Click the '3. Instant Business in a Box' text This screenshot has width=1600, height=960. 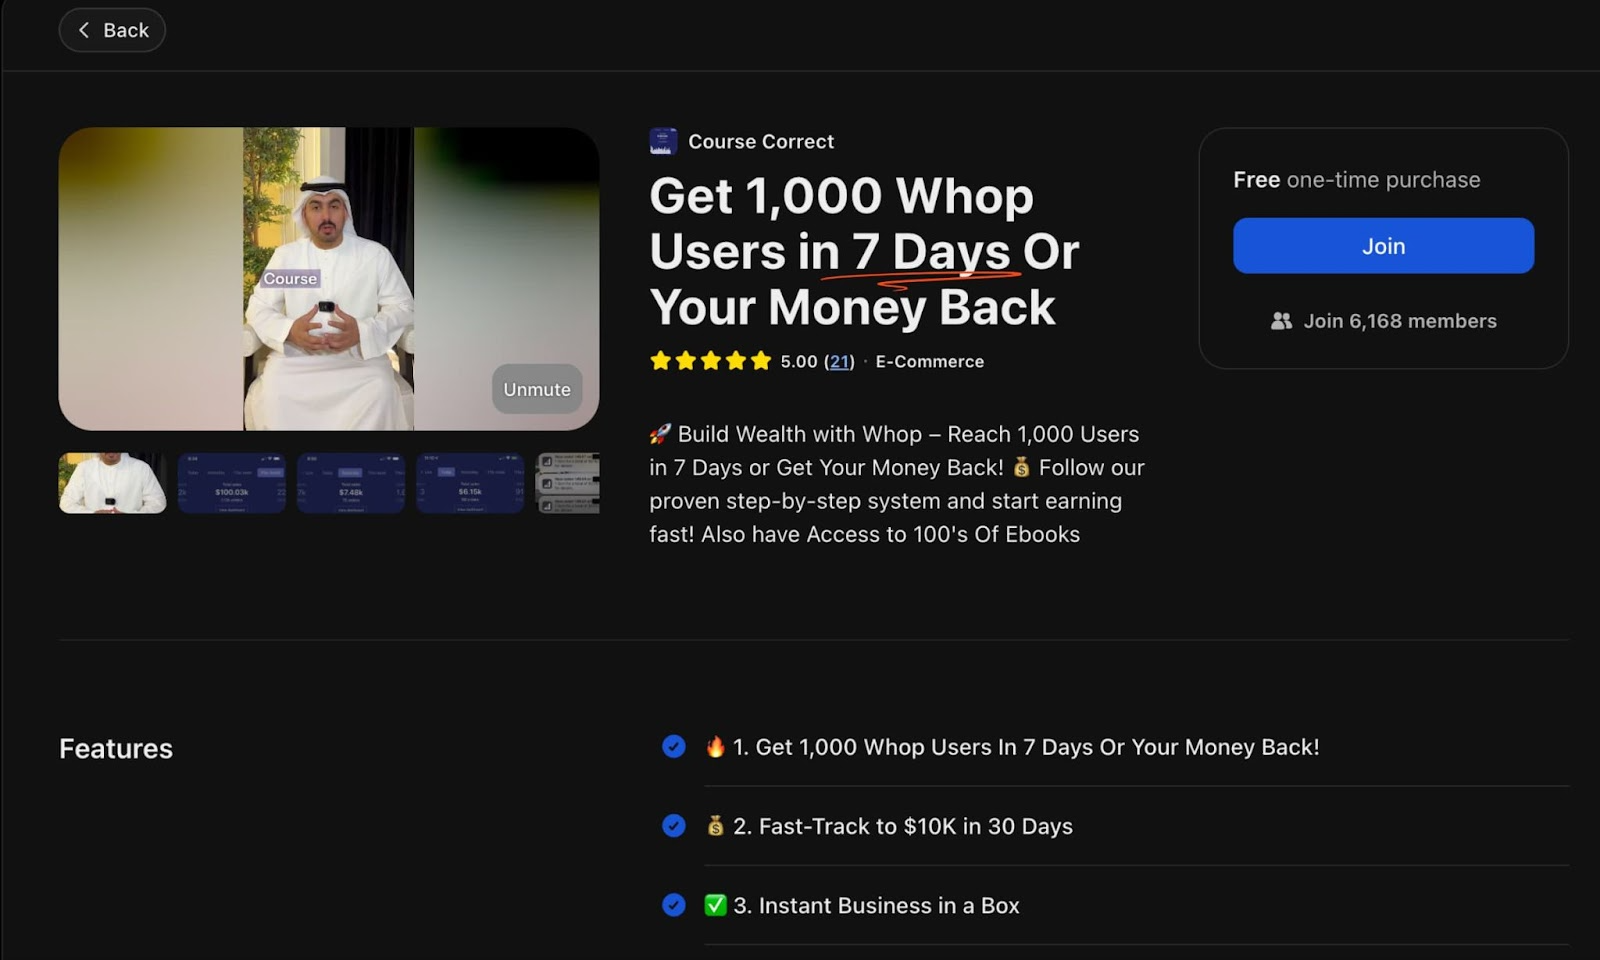point(876,905)
